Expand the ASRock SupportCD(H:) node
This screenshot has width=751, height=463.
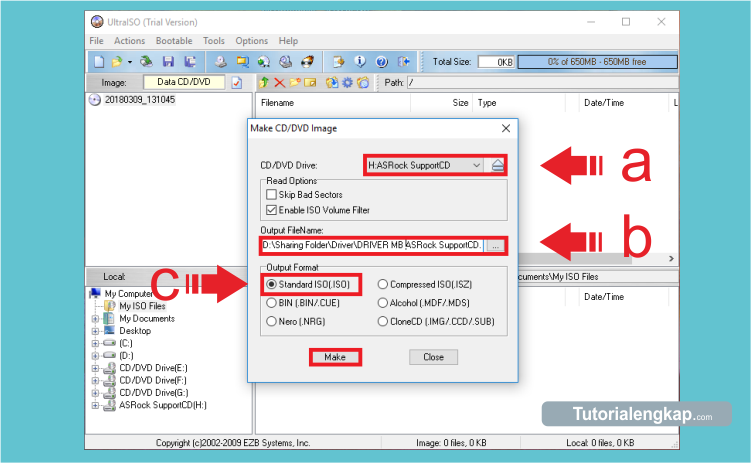[95, 406]
